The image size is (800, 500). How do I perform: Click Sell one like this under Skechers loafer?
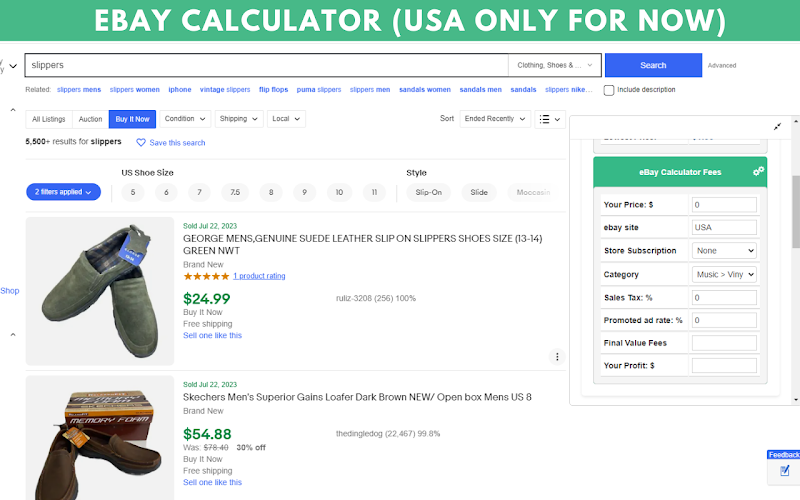[x=212, y=482]
